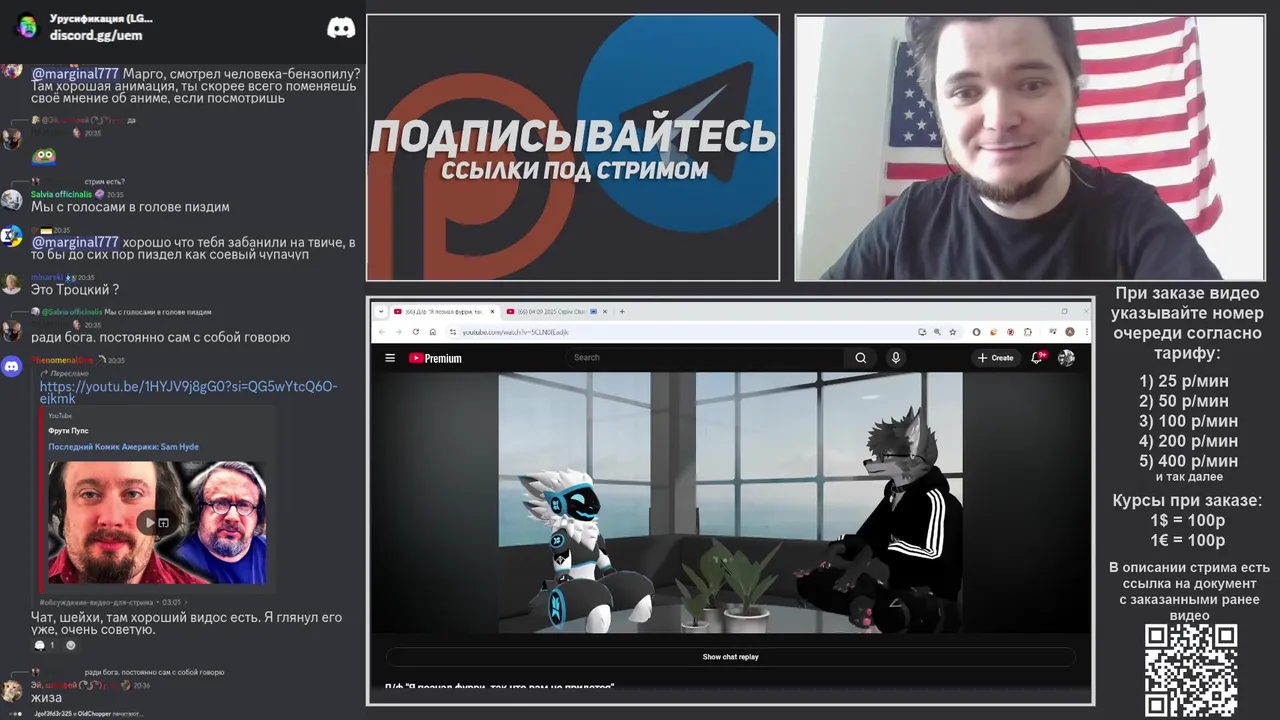The width and height of the screenshot is (1280, 720).
Task: Open the YouTube account avatar menu
Action: pyautogui.click(x=1067, y=358)
